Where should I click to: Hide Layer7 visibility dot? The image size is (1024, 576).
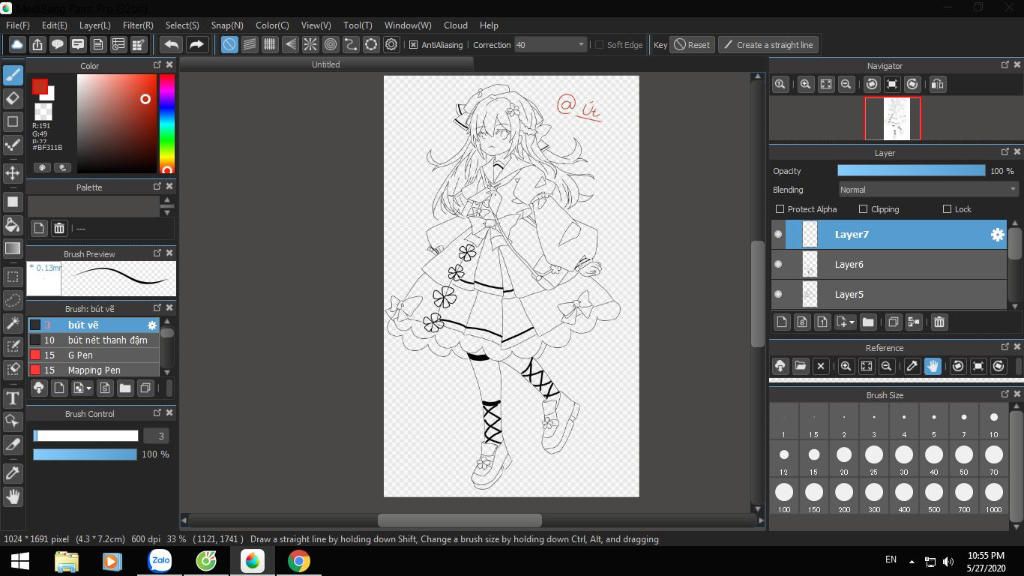(778, 234)
